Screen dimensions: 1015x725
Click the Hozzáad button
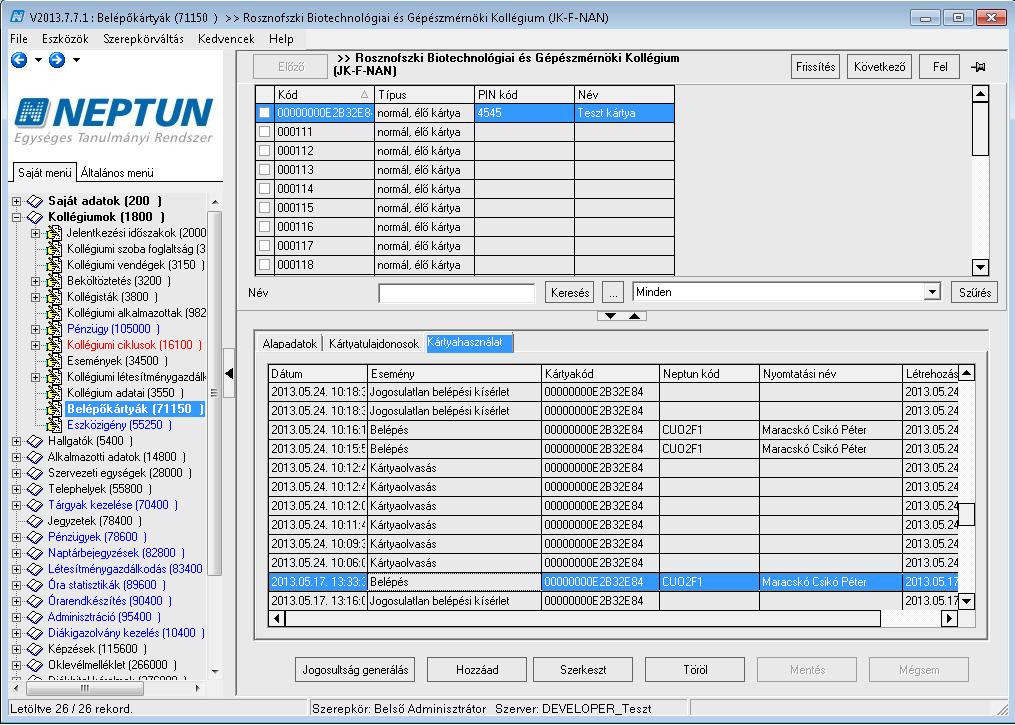[476, 670]
